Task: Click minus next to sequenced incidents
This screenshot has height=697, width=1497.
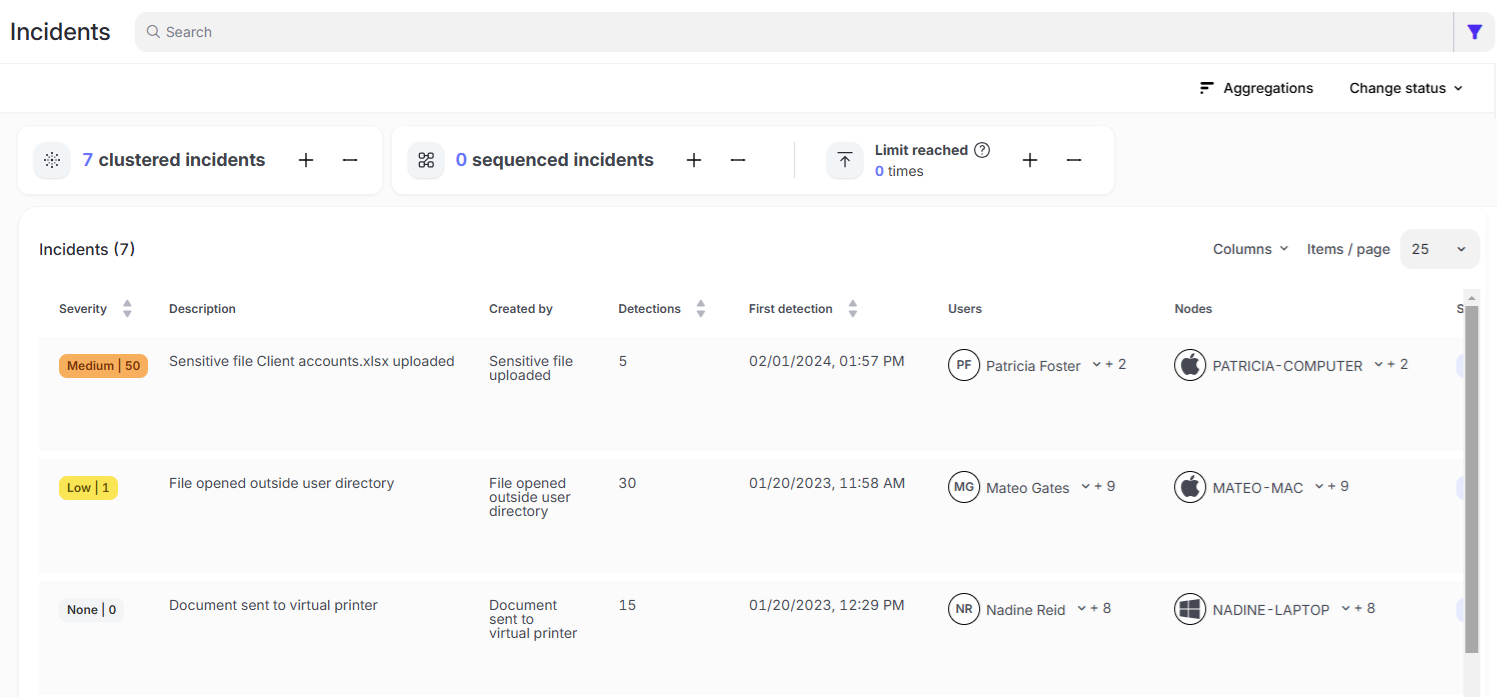Action: [x=738, y=160]
